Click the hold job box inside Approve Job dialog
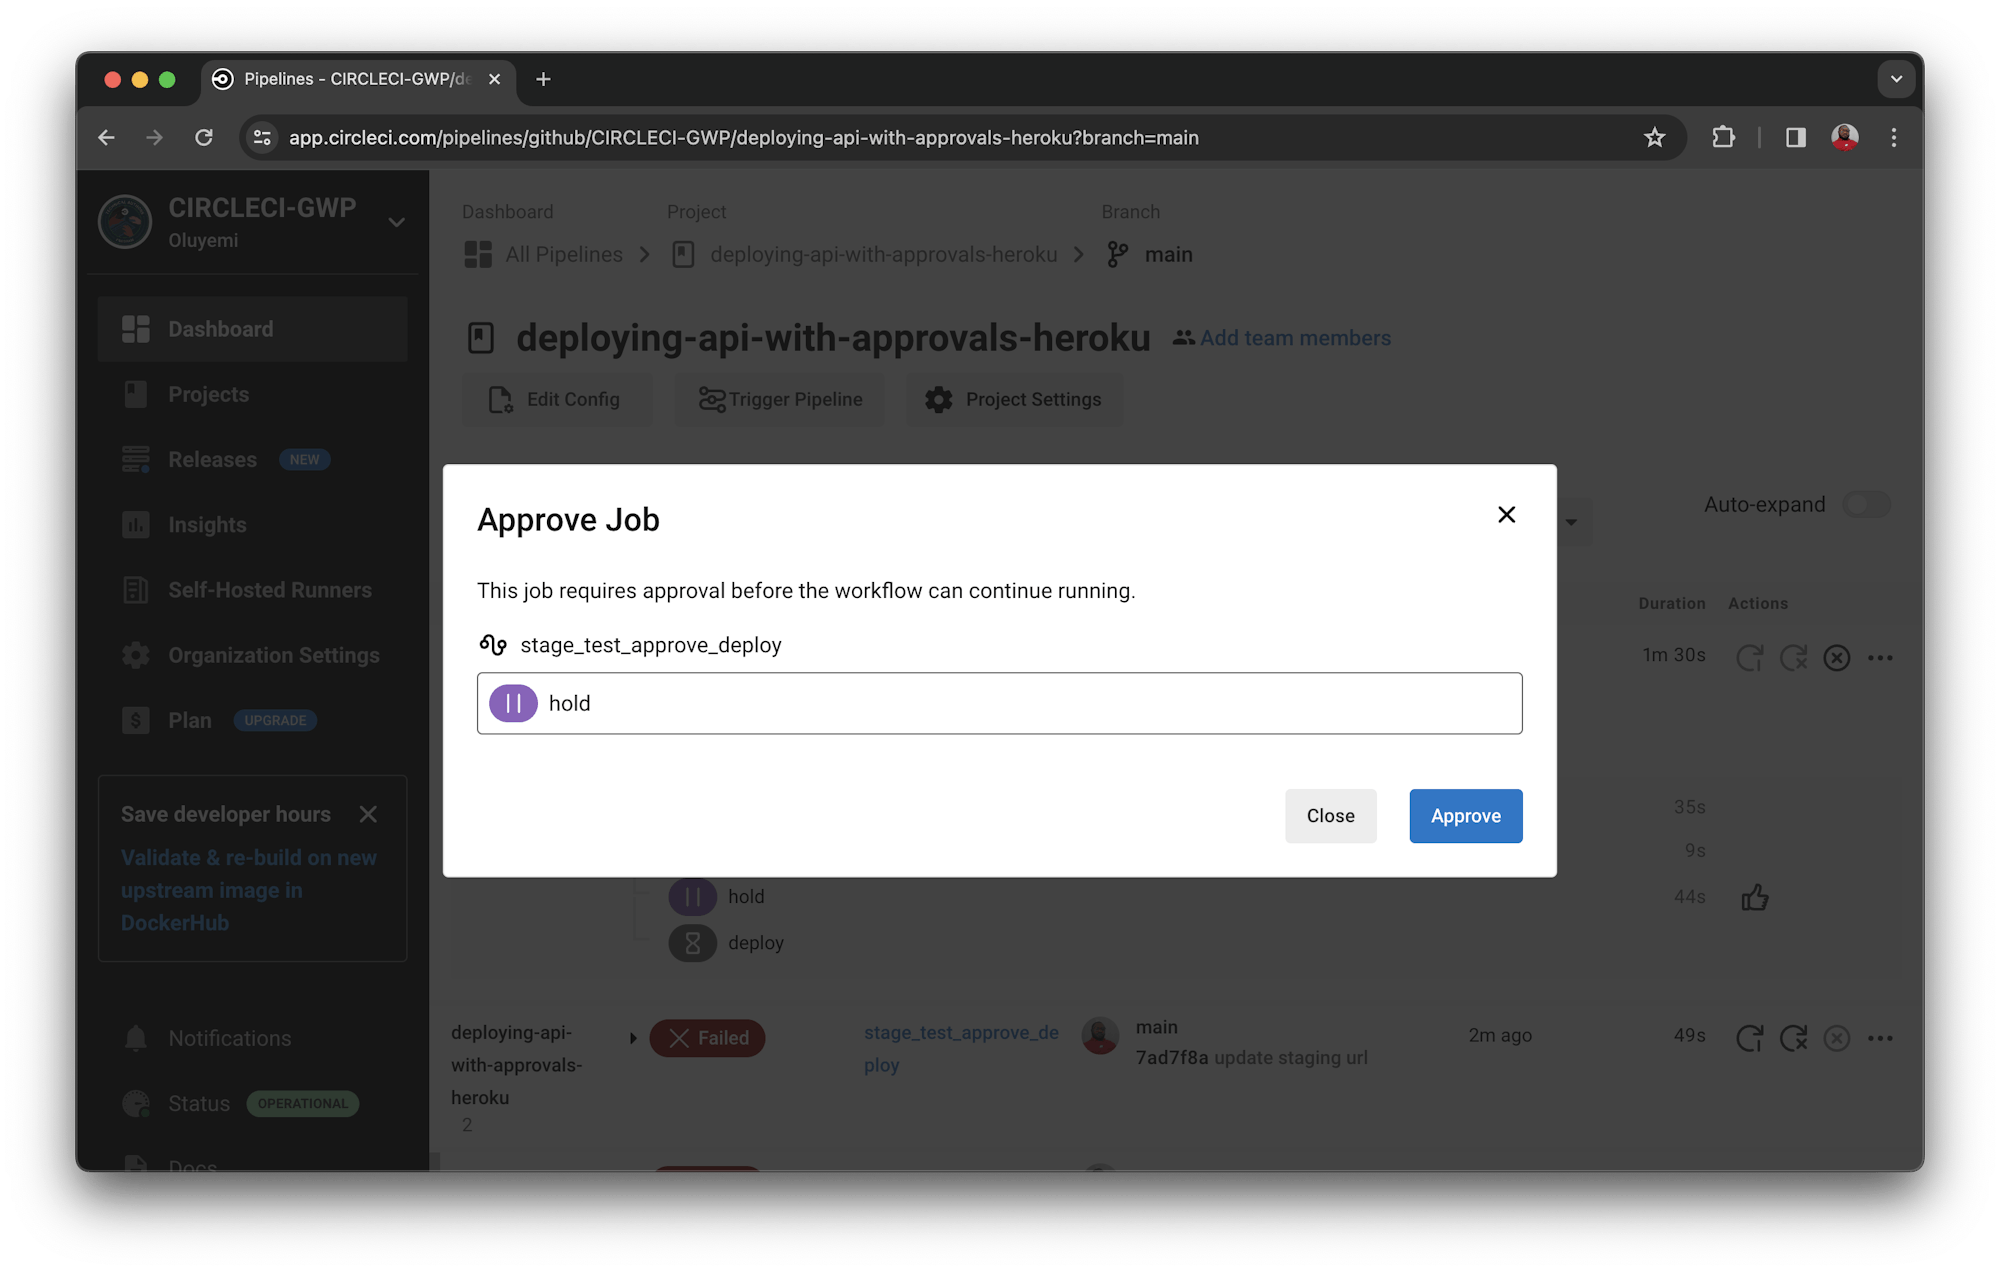2000x1272 pixels. [x=1000, y=703]
